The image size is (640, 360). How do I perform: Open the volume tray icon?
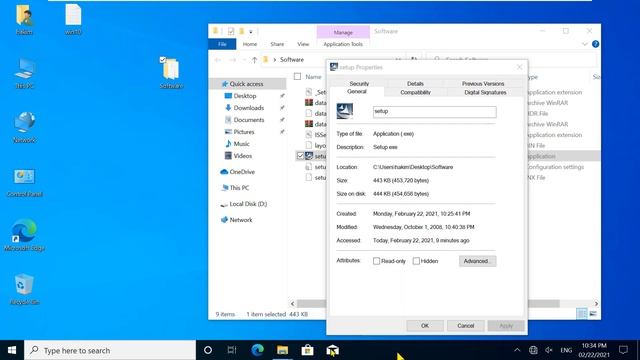tap(549, 350)
